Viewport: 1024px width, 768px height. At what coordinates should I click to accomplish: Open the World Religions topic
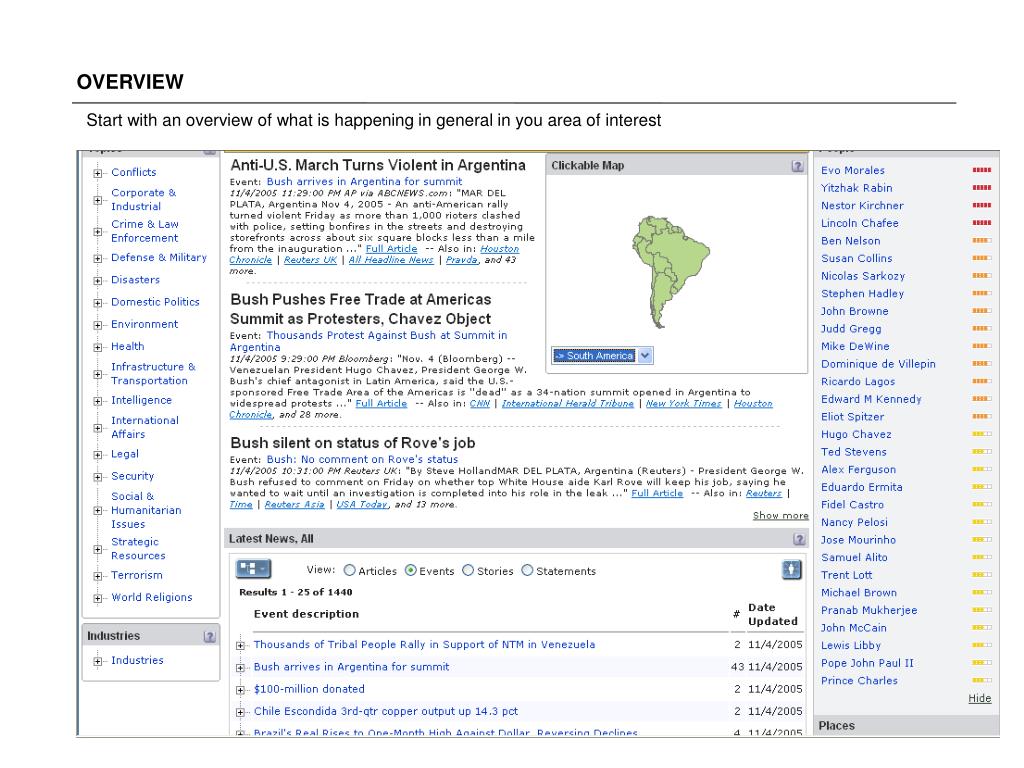click(x=152, y=597)
